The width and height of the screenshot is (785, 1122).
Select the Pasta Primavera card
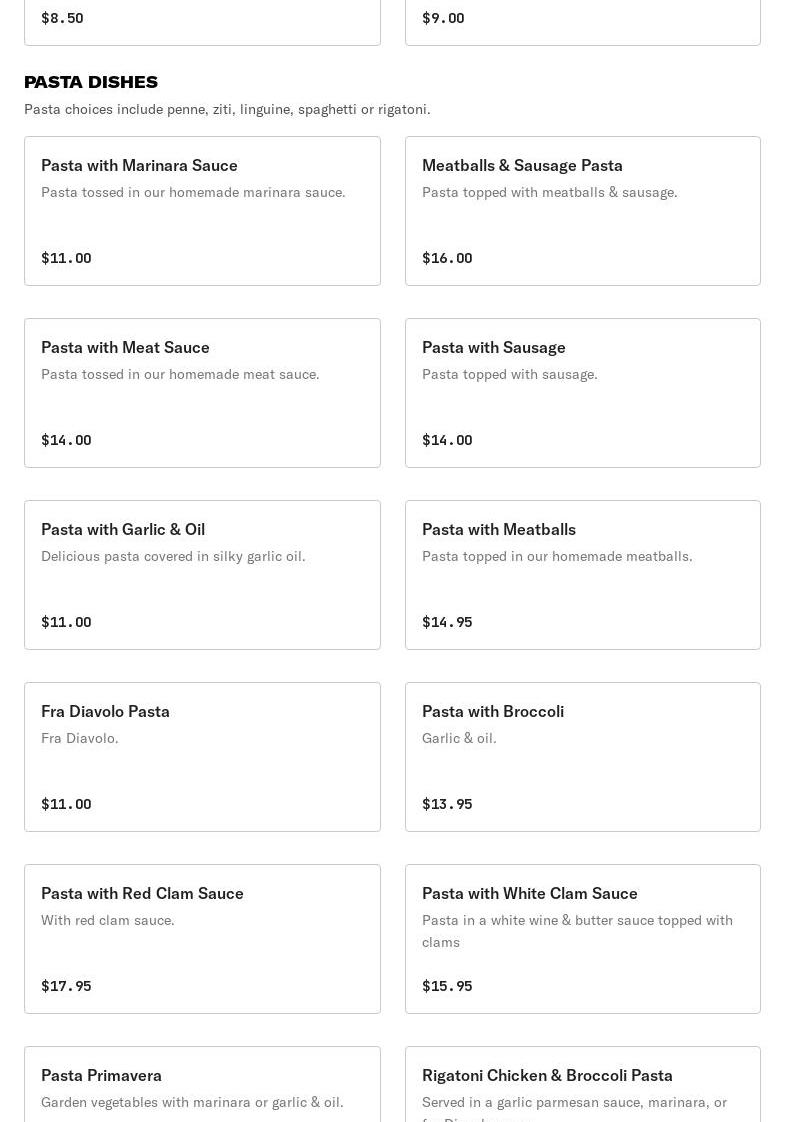pyautogui.click(x=202, y=1085)
